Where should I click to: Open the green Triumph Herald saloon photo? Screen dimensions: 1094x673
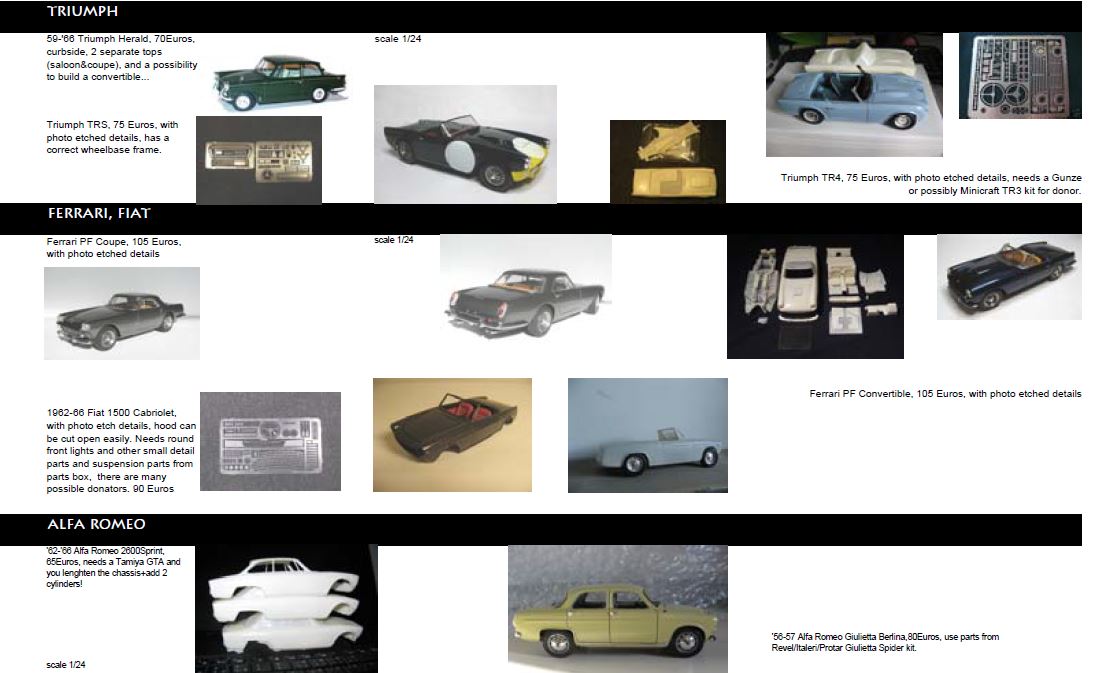click(x=280, y=82)
